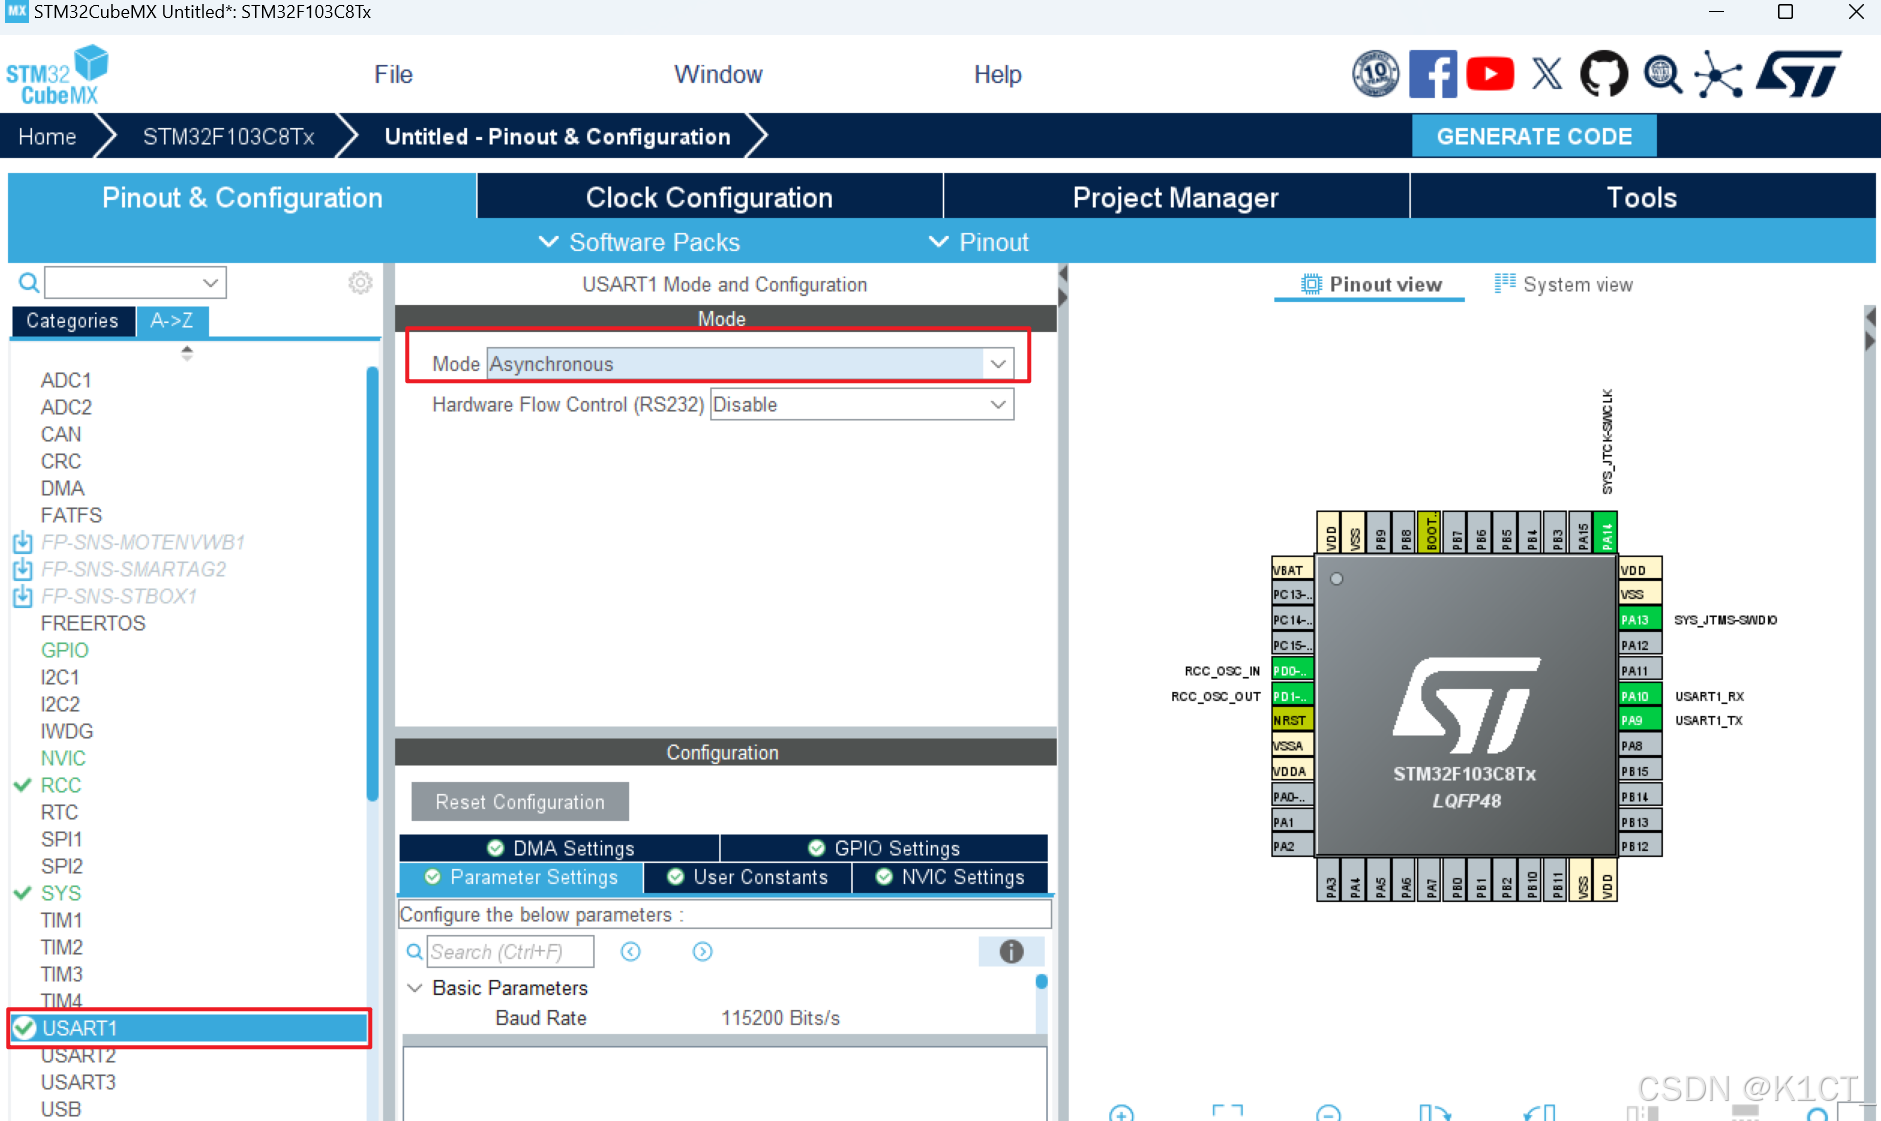Open the YouTube channel icon

[1490, 73]
